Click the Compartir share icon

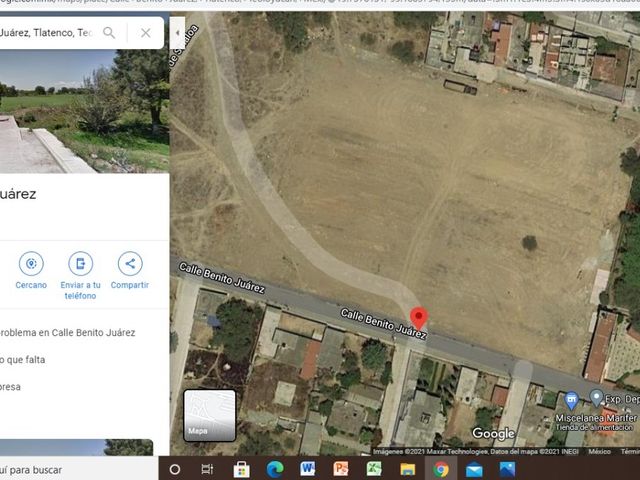[x=130, y=264]
